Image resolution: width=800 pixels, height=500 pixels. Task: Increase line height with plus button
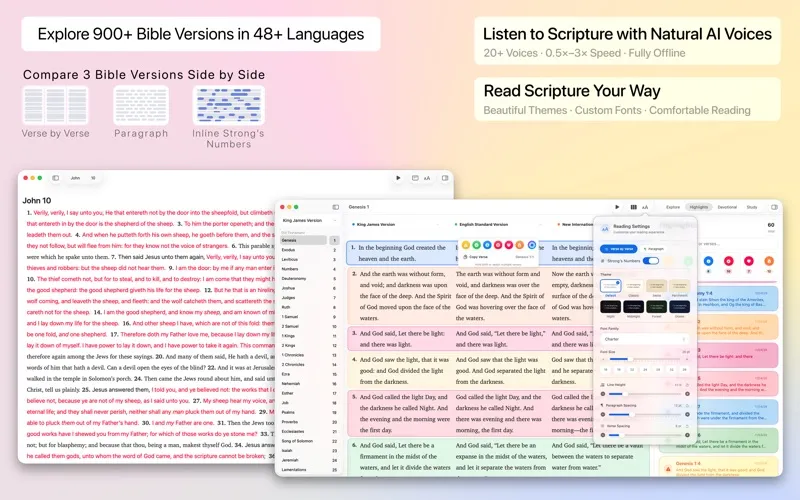(687, 394)
